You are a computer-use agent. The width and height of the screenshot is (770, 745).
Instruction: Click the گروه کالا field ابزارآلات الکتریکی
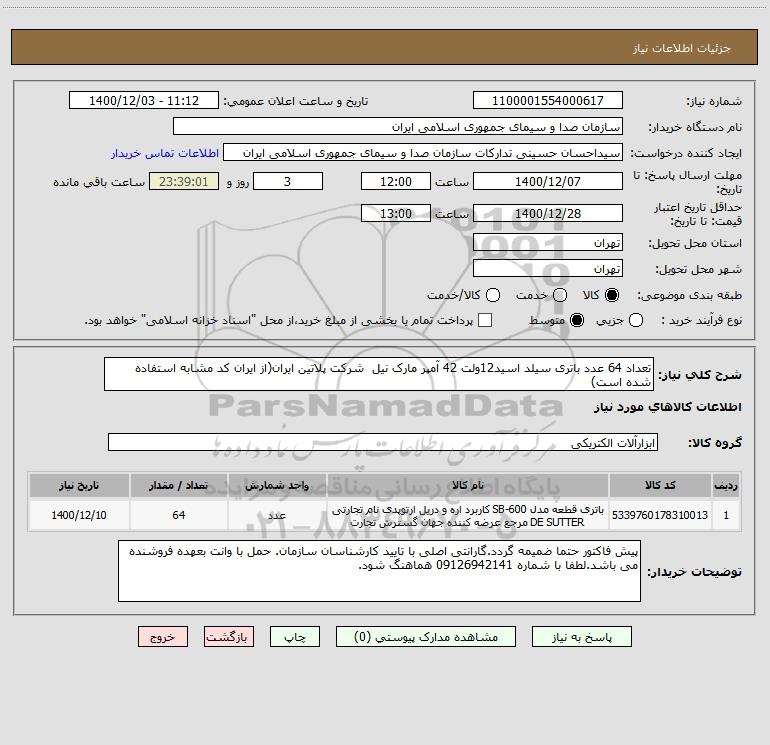pyautogui.click(x=383, y=442)
